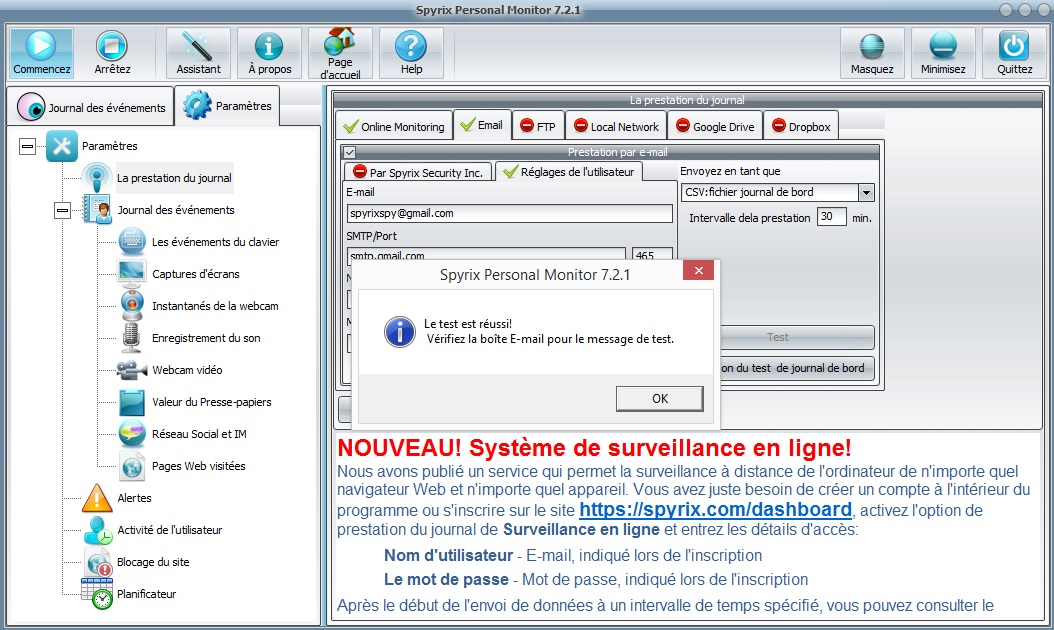Viewport: 1054px width, 630px height.
Task: Switch to Journal des événements tab
Action: 92,107
